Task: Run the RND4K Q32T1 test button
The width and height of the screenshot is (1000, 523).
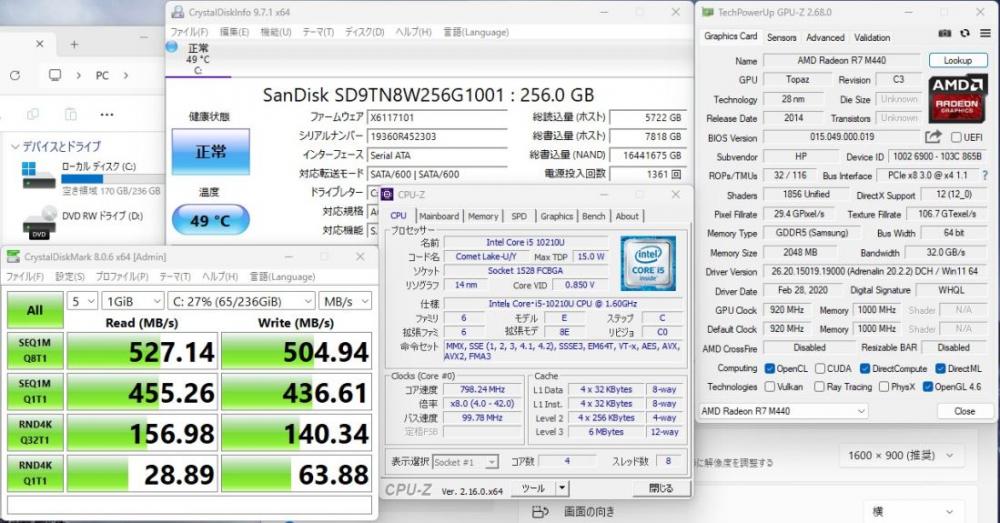Action: coord(35,432)
